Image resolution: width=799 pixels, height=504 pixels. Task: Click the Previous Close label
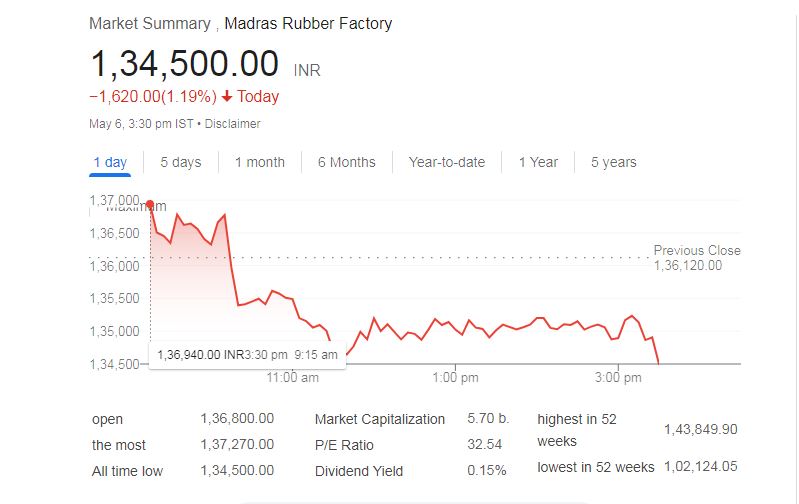[697, 250]
